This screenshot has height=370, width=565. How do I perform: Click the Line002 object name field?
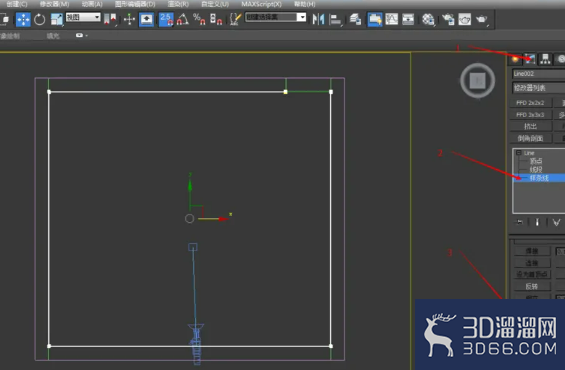tap(538, 73)
